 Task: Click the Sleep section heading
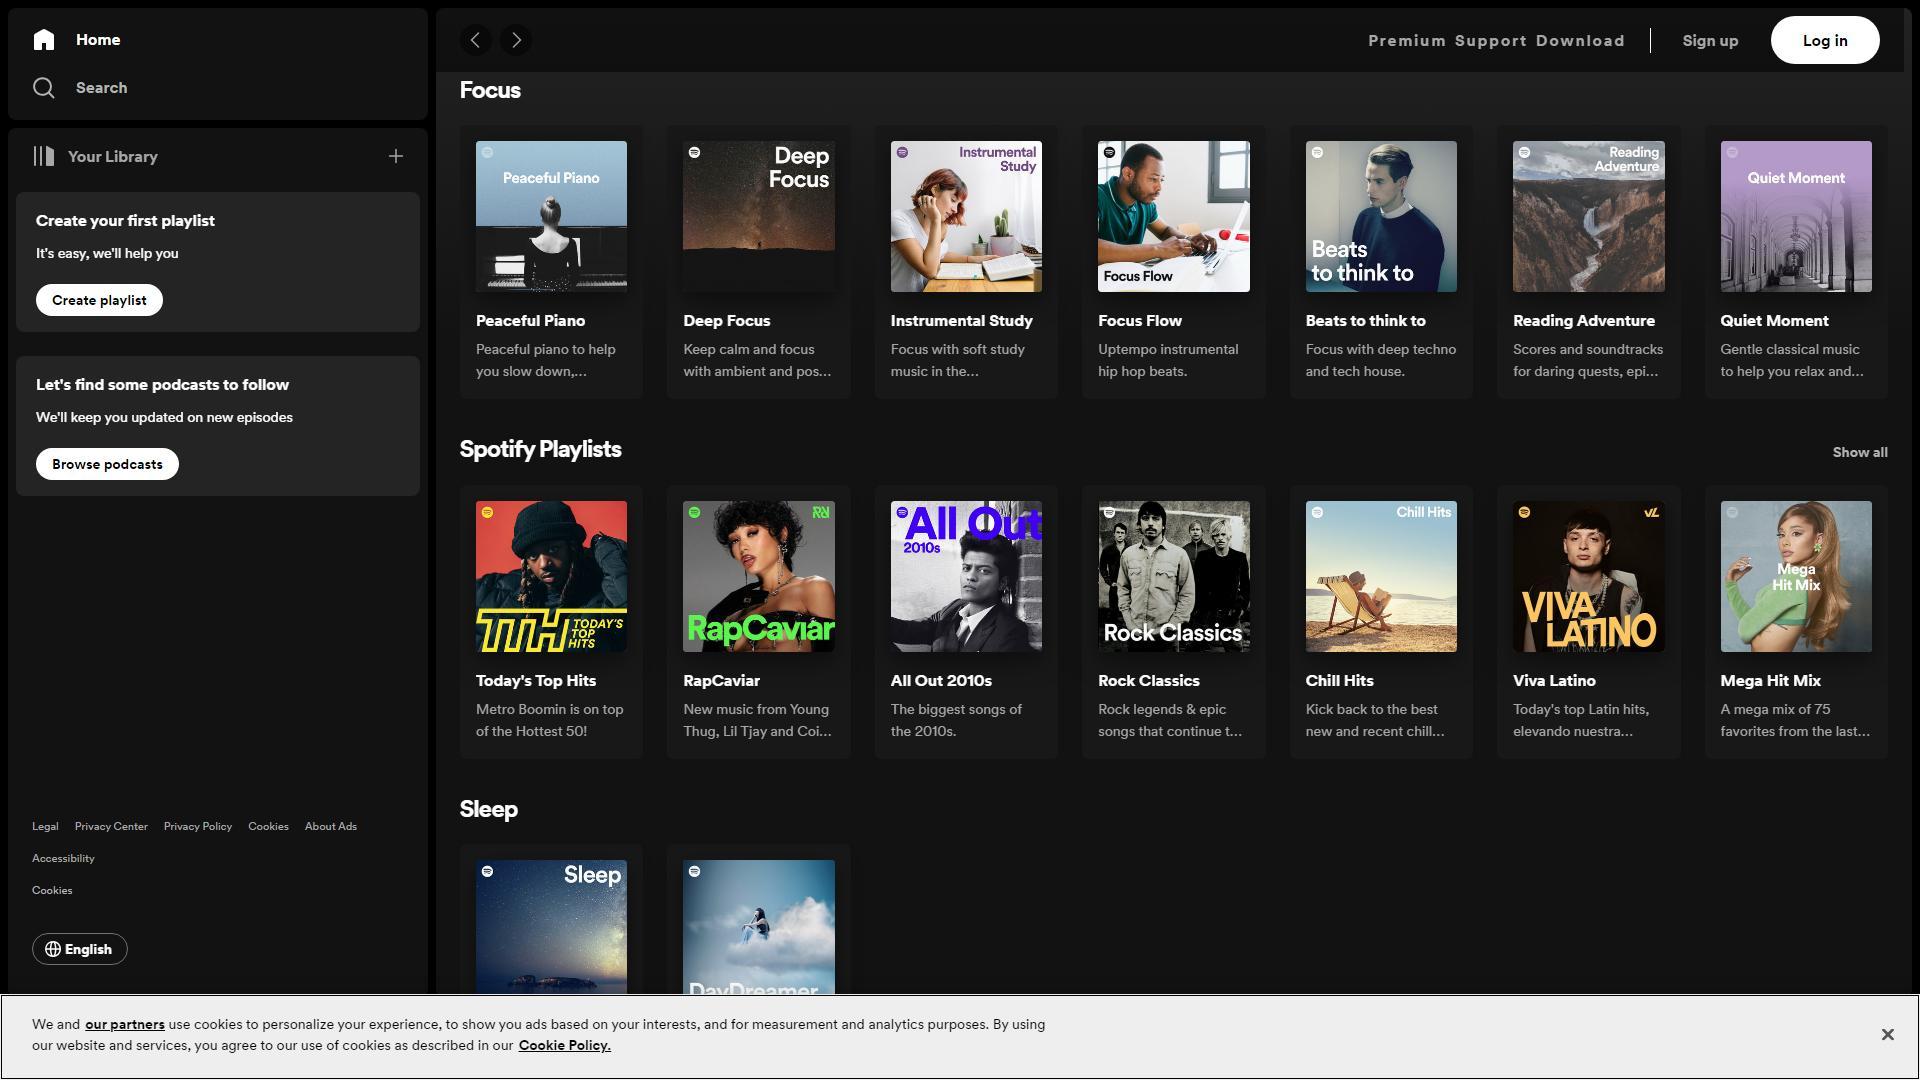click(x=488, y=809)
